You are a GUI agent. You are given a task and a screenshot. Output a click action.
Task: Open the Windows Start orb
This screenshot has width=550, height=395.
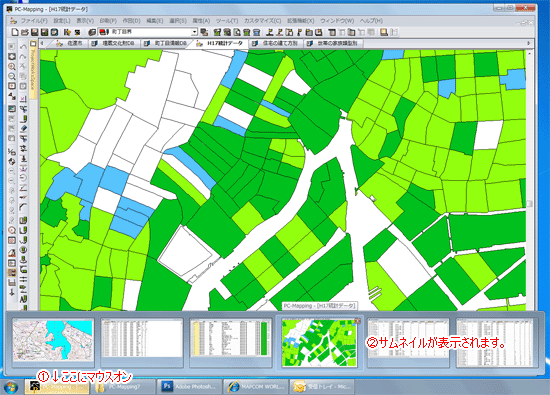click(11, 387)
